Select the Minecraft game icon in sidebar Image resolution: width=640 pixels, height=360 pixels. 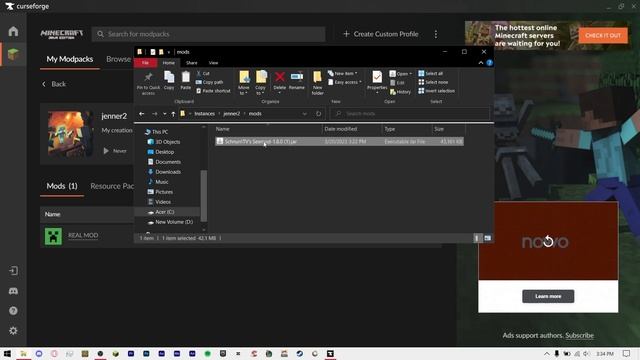coord(13,54)
